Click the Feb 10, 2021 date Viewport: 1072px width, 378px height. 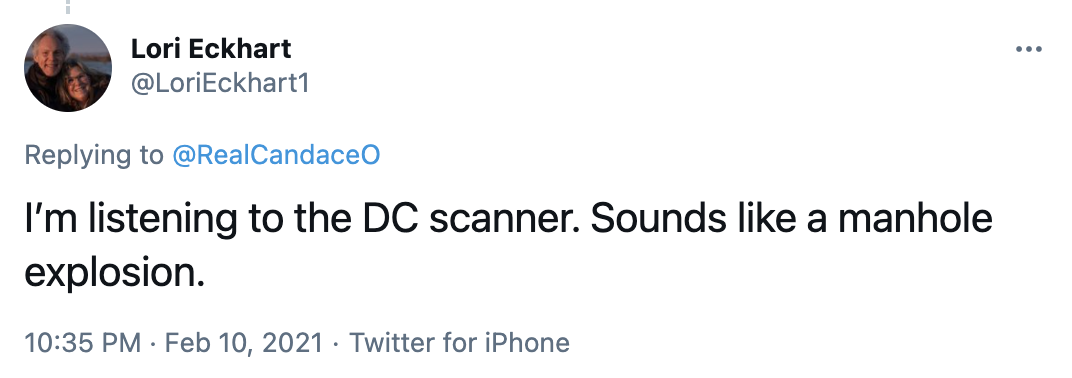pos(243,342)
